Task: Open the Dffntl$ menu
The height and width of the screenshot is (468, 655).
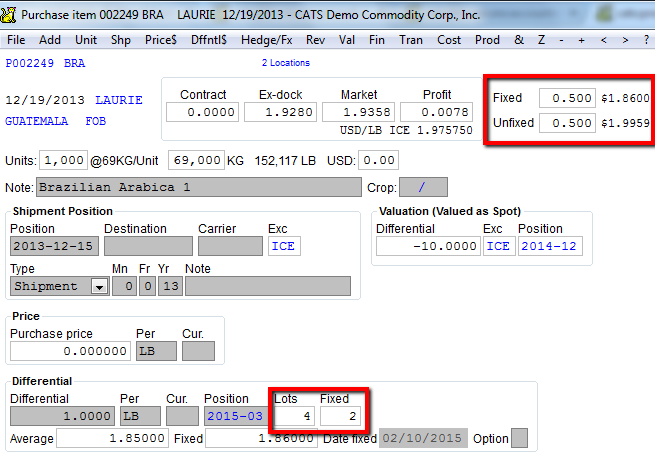Action: 208,40
